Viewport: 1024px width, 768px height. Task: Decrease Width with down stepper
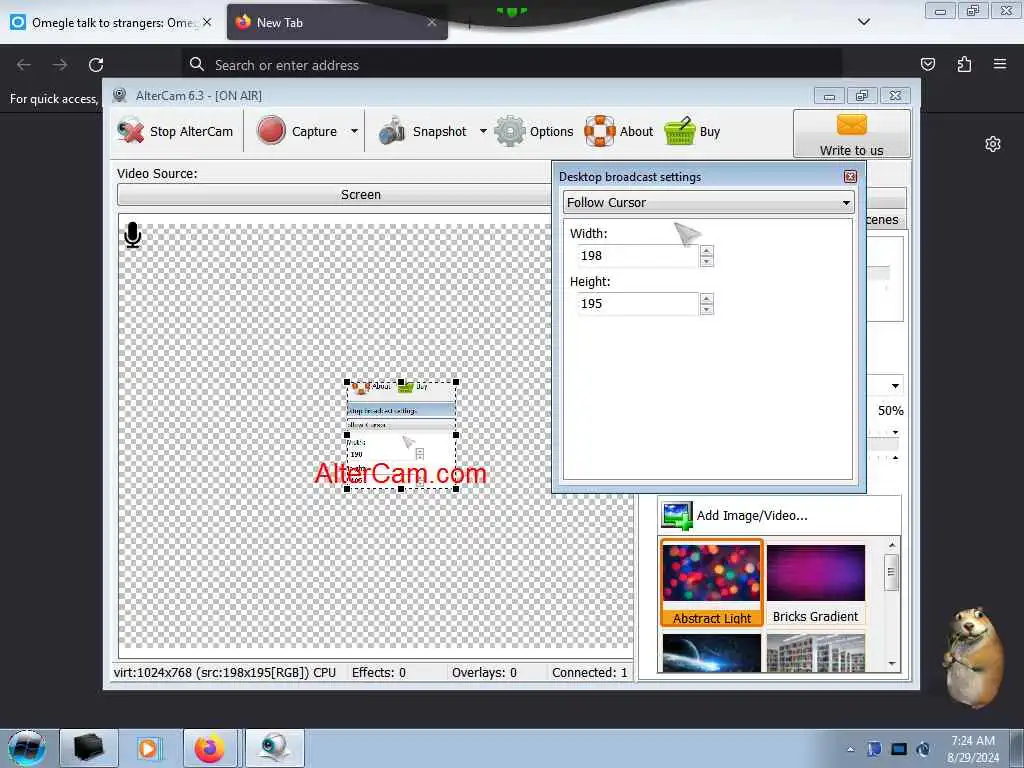(x=707, y=261)
